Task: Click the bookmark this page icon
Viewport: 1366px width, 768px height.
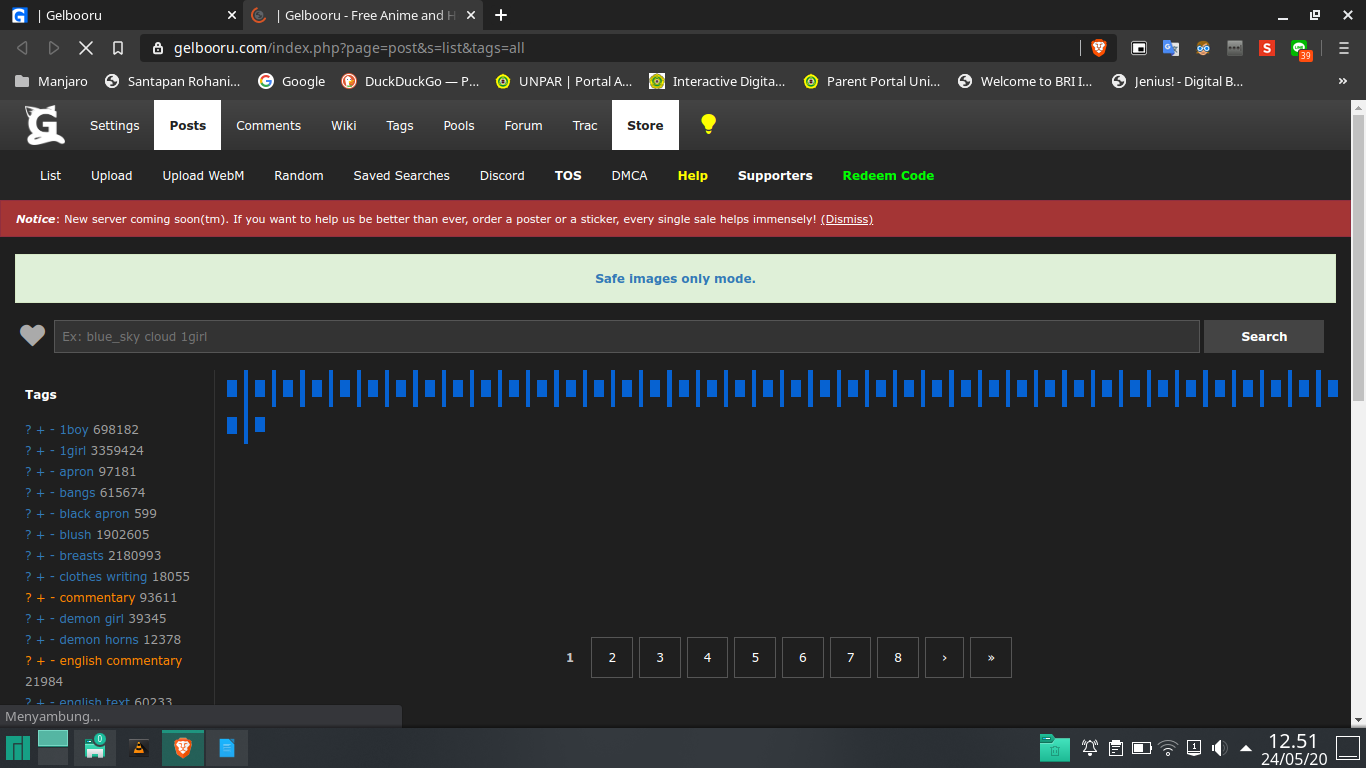Action: tap(118, 48)
